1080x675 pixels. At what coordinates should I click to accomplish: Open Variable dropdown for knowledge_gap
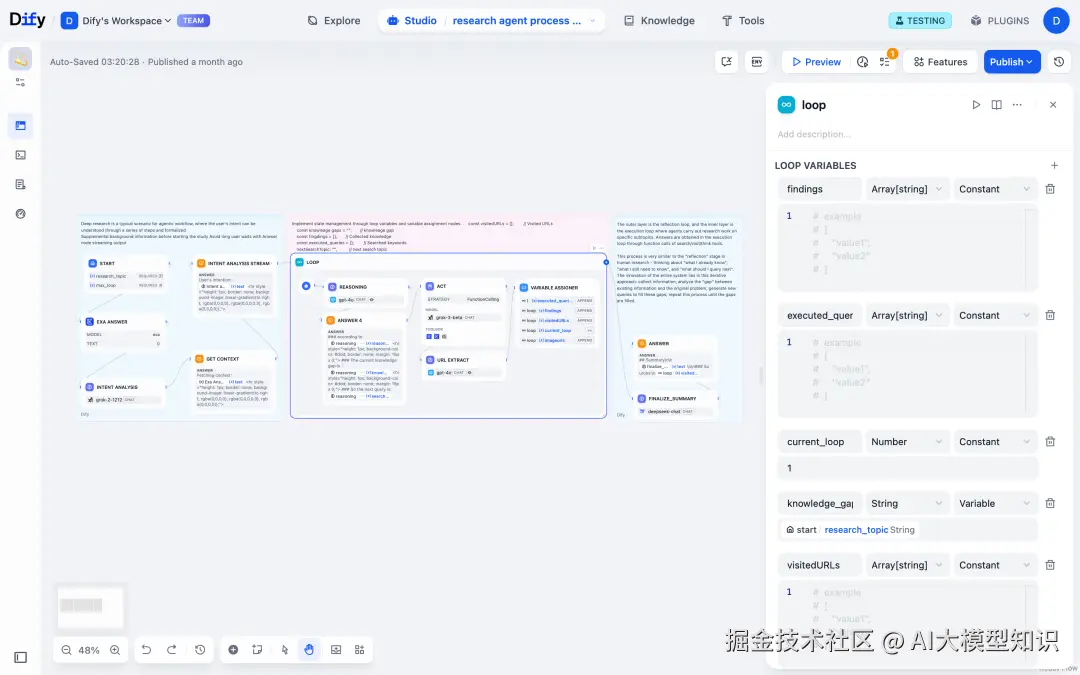(995, 503)
